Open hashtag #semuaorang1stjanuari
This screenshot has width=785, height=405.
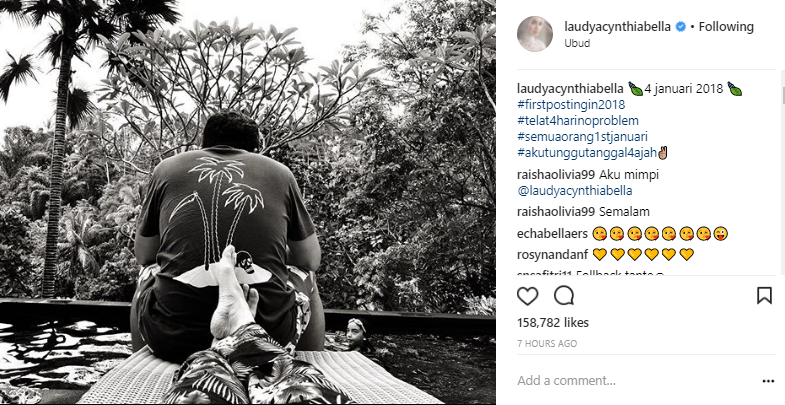click(582, 137)
